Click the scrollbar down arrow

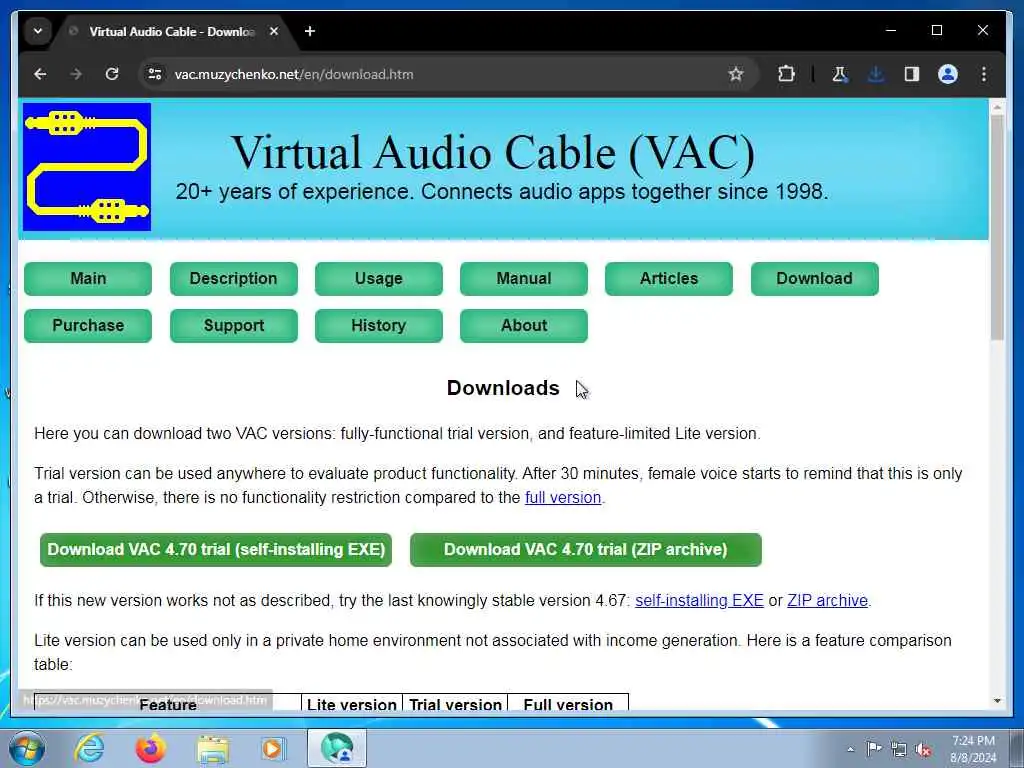(997, 701)
